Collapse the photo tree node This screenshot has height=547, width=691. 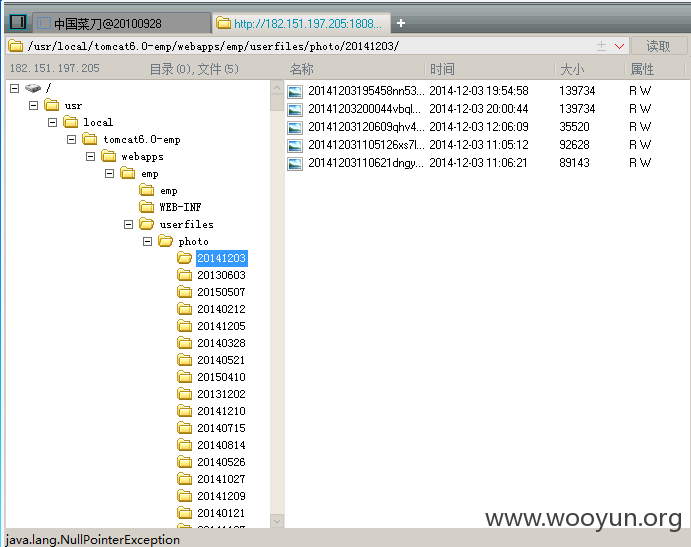[x=148, y=242]
